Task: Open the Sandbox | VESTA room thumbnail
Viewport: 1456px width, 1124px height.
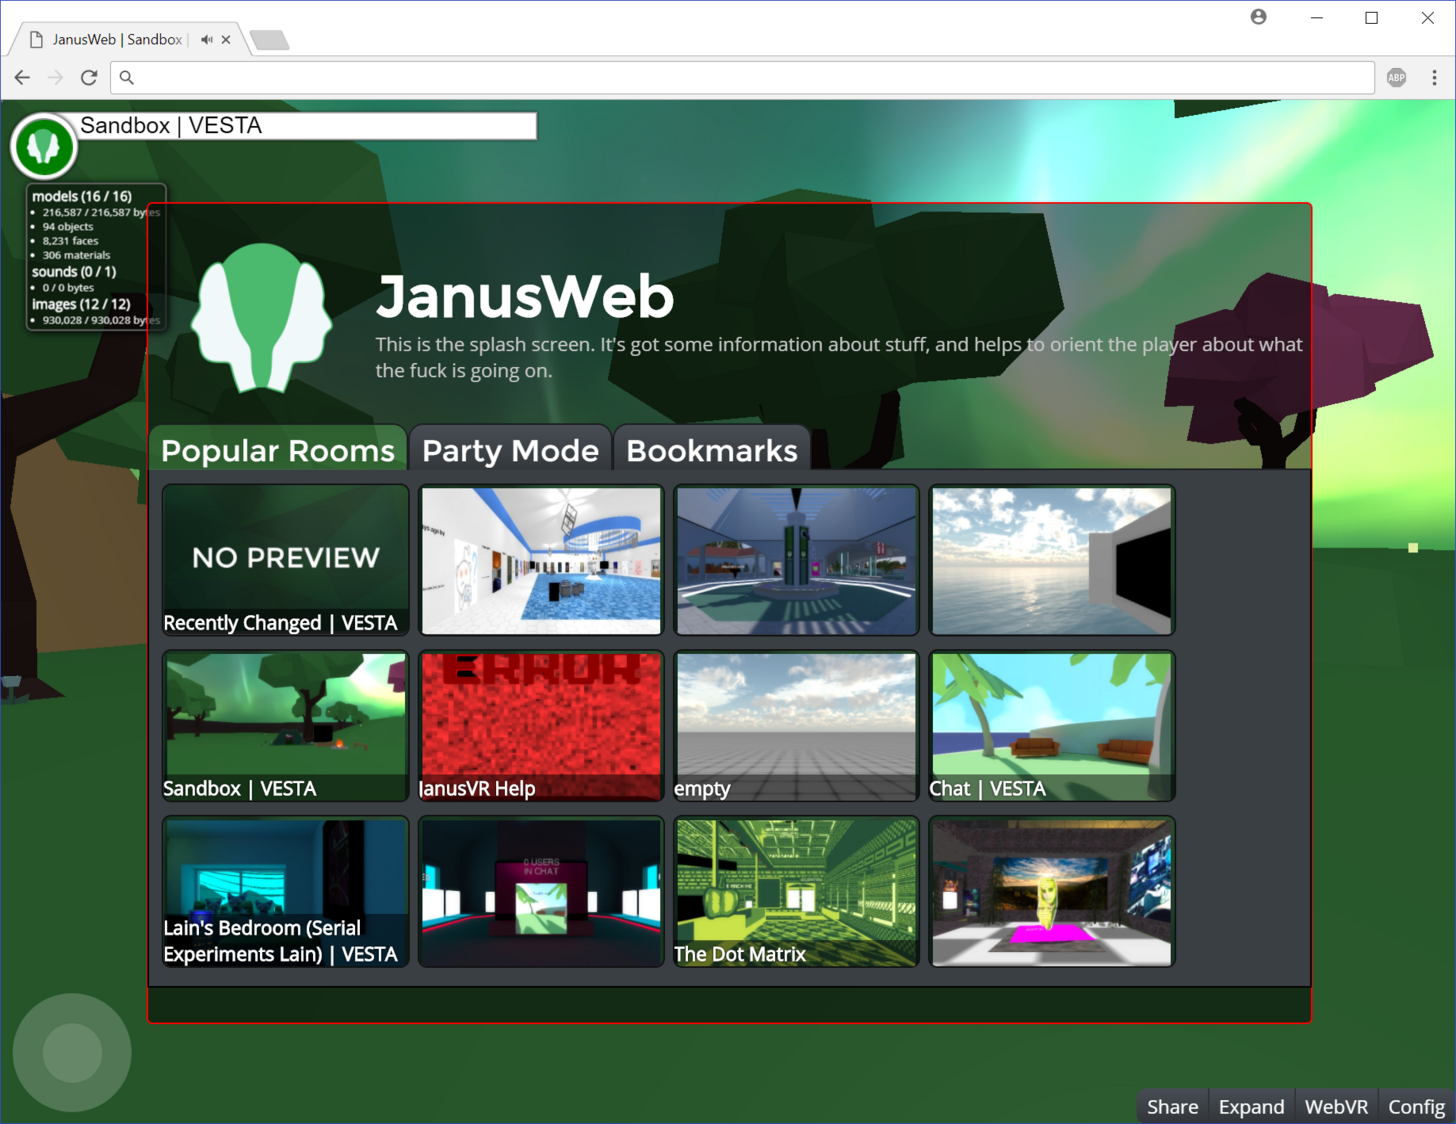Action: 285,726
